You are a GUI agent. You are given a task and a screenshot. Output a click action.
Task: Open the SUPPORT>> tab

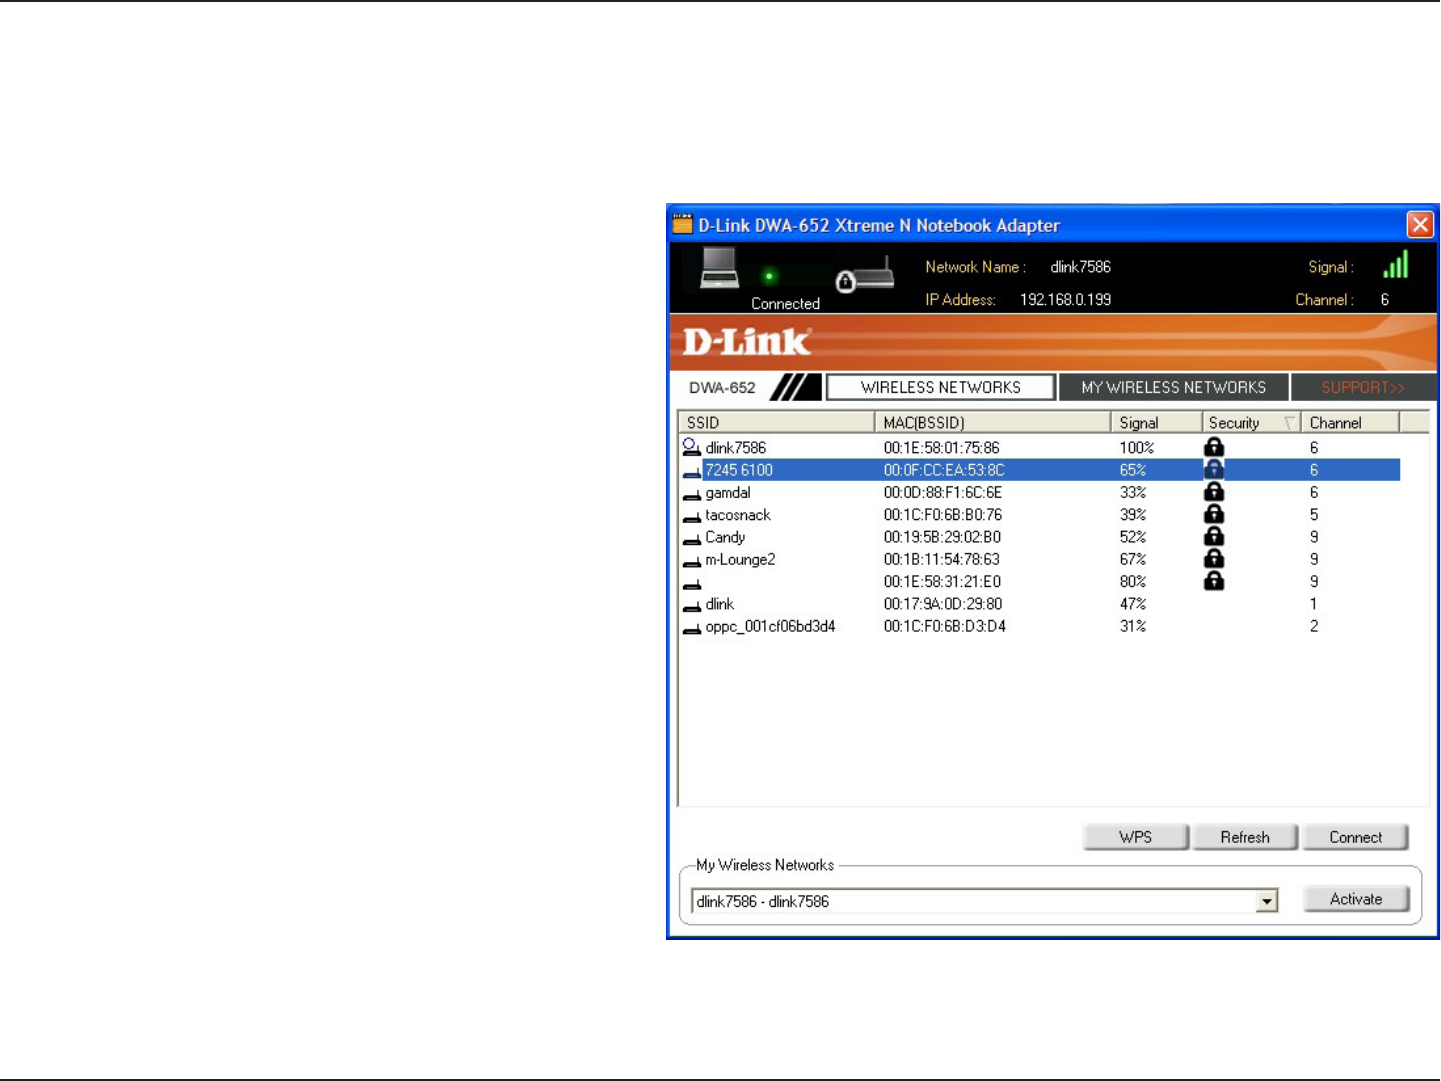tap(1363, 387)
